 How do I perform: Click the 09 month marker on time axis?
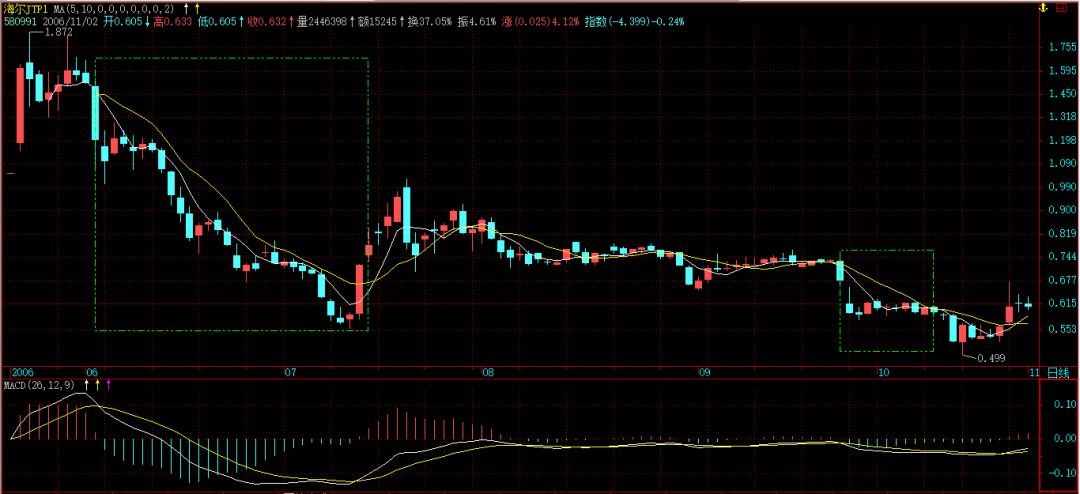tap(704, 373)
